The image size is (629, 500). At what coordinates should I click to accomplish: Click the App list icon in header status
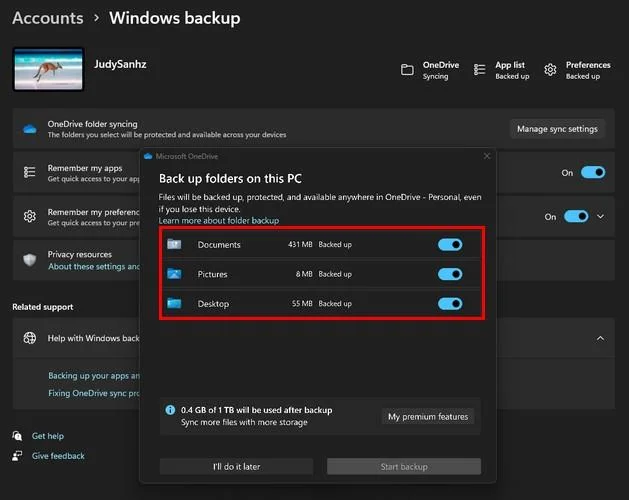point(479,70)
